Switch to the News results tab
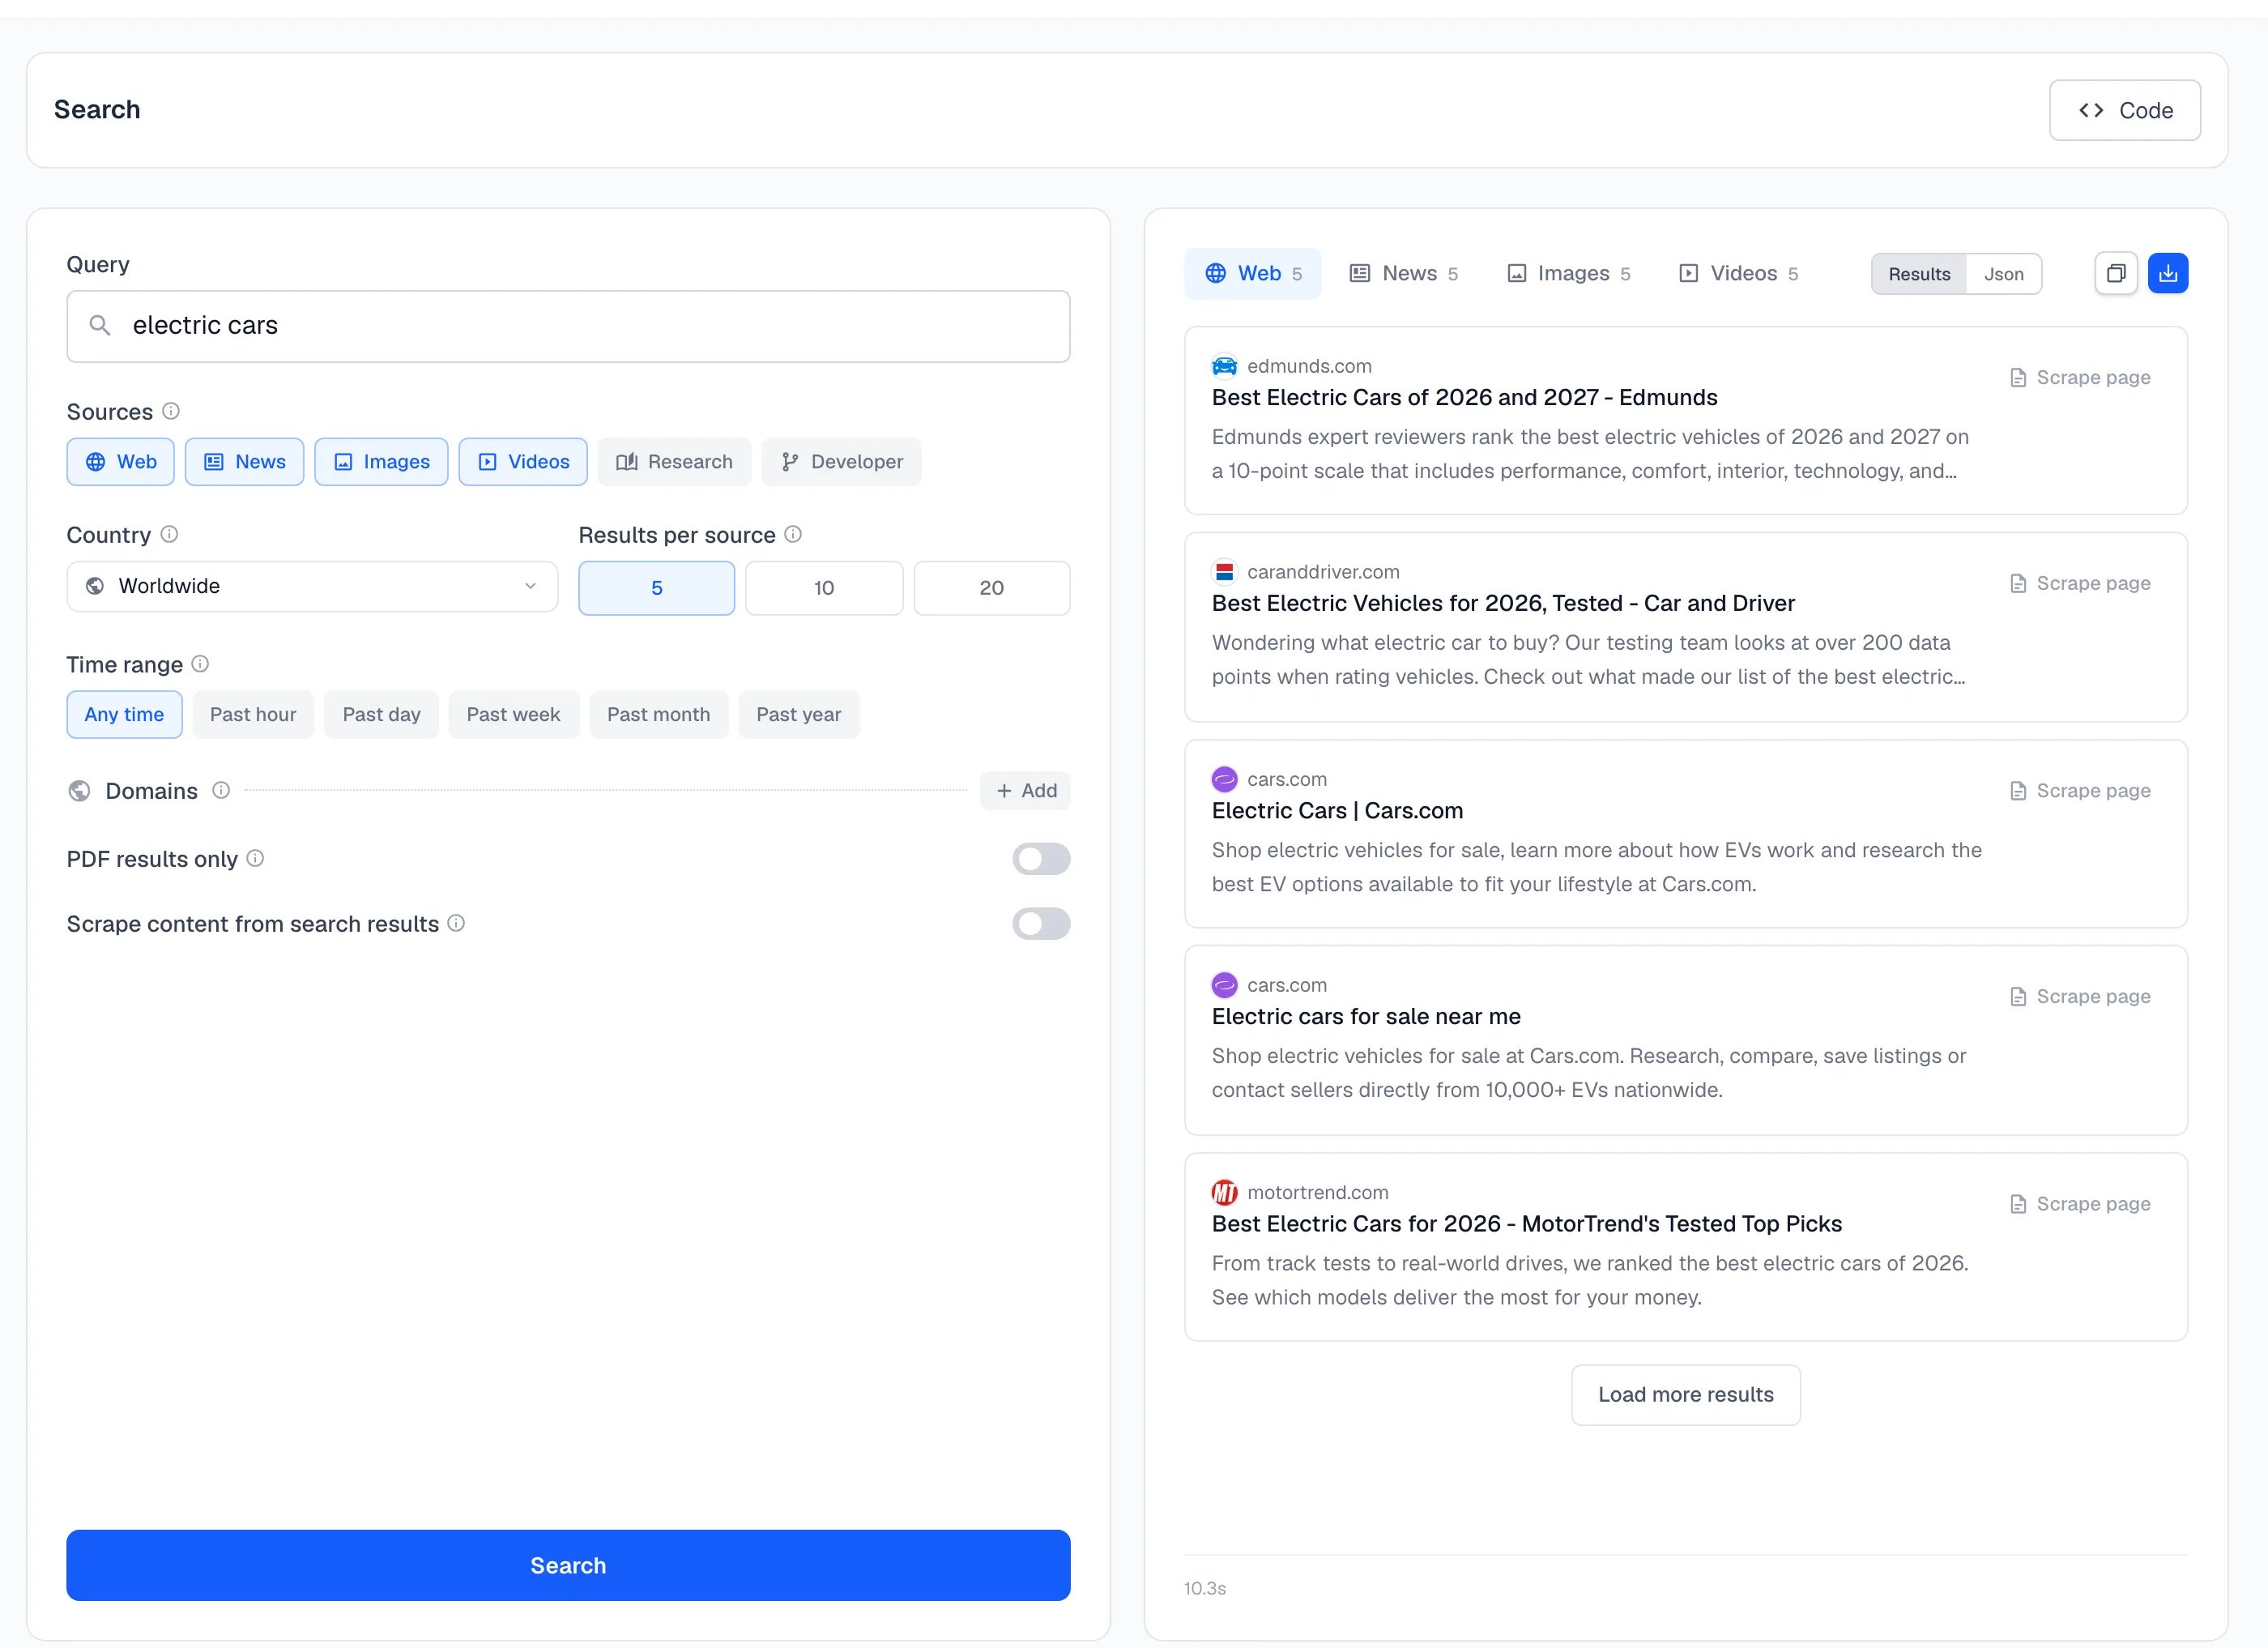Image resolution: width=2268 pixels, height=1648 pixels. [1404, 274]
